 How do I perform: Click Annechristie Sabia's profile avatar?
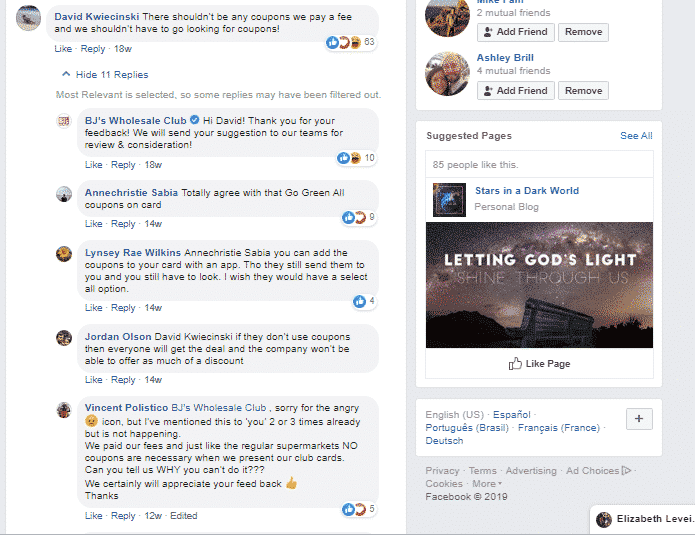tap(64, 194)
